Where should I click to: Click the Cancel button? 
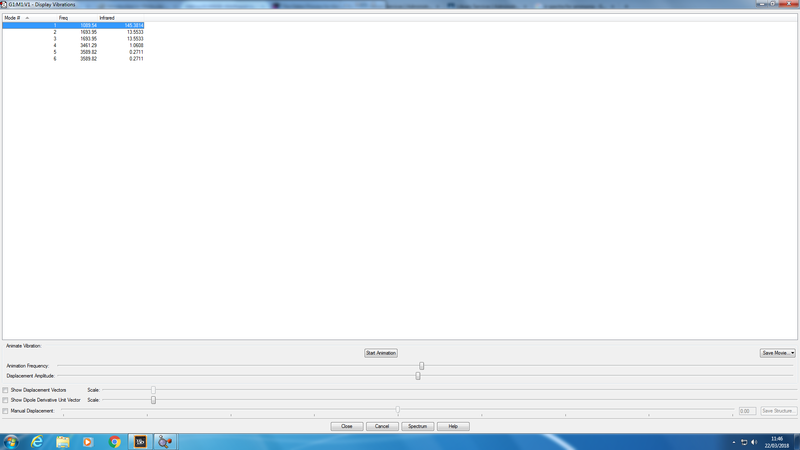tap(382, 426)
